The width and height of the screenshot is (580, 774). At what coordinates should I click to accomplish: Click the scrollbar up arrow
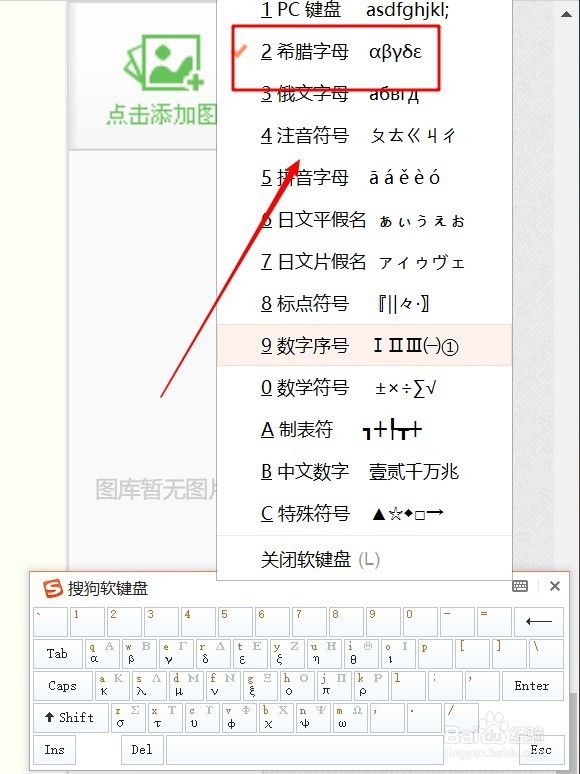(x=567, y=14)
